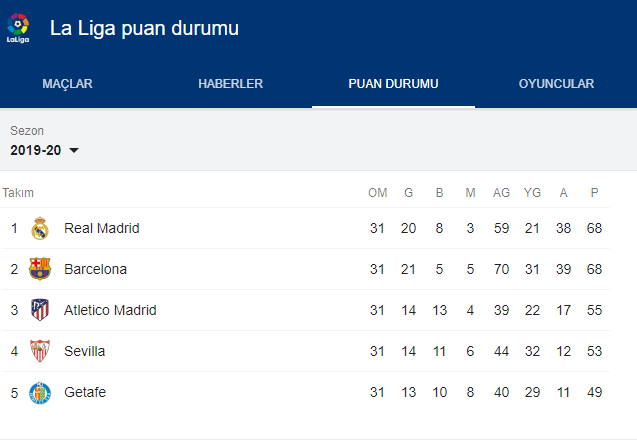Click the Atletico Madrid club crest
Viewport: 637px width, 442px height.
pos(40,310)
